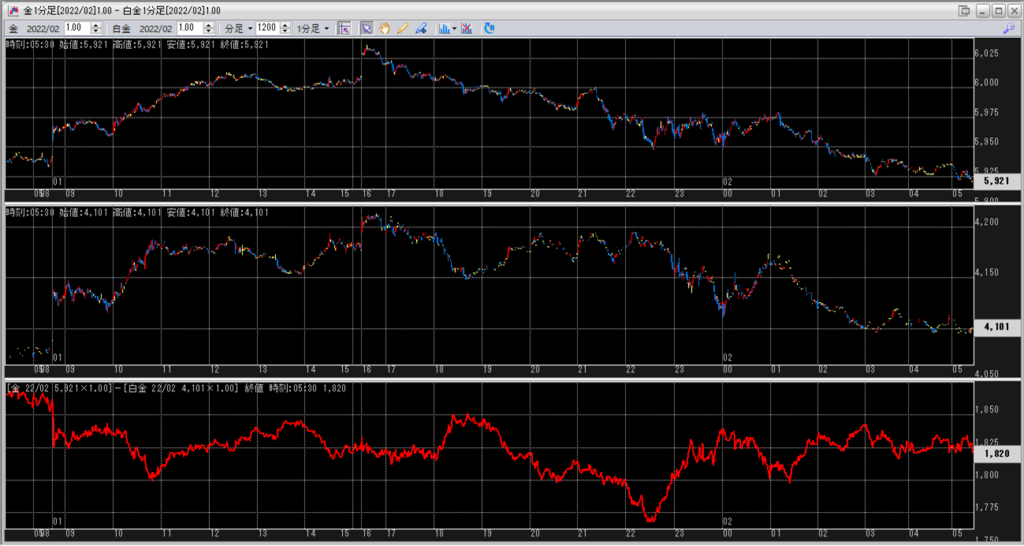Toggle the crosshair cursor display

344,28
